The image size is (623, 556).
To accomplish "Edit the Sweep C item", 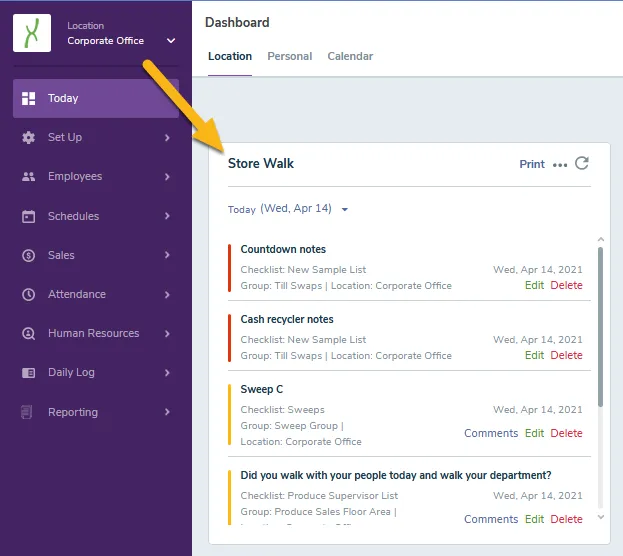I will tap(534, 433).
